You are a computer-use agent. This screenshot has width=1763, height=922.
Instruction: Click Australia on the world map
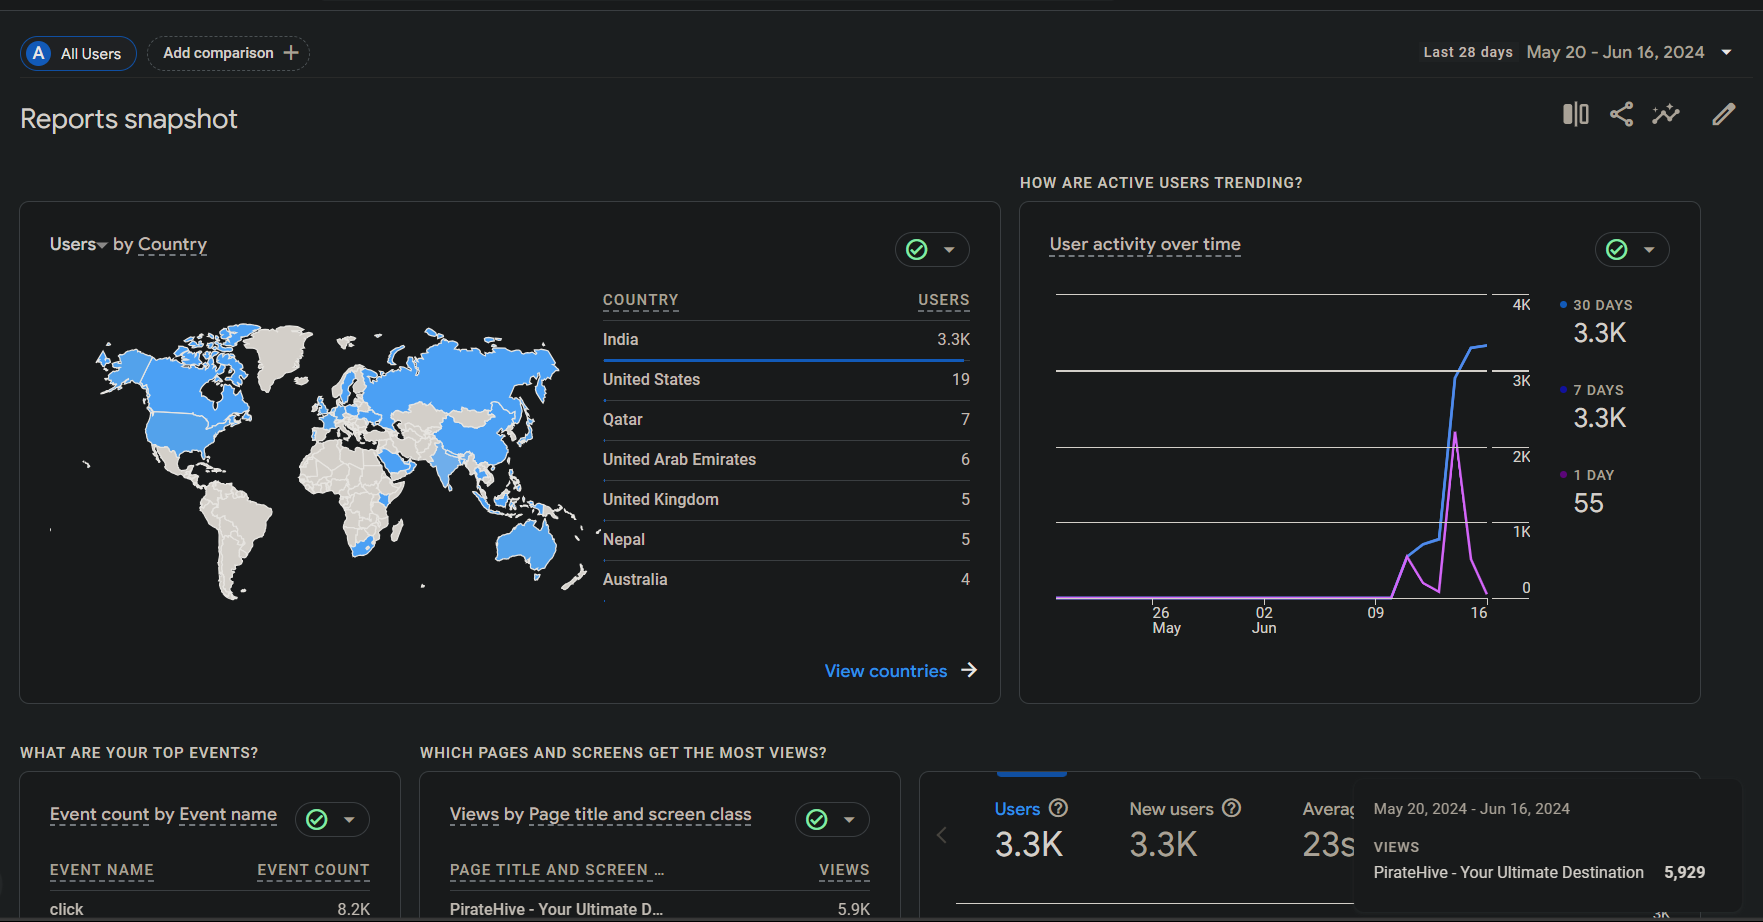528,548
